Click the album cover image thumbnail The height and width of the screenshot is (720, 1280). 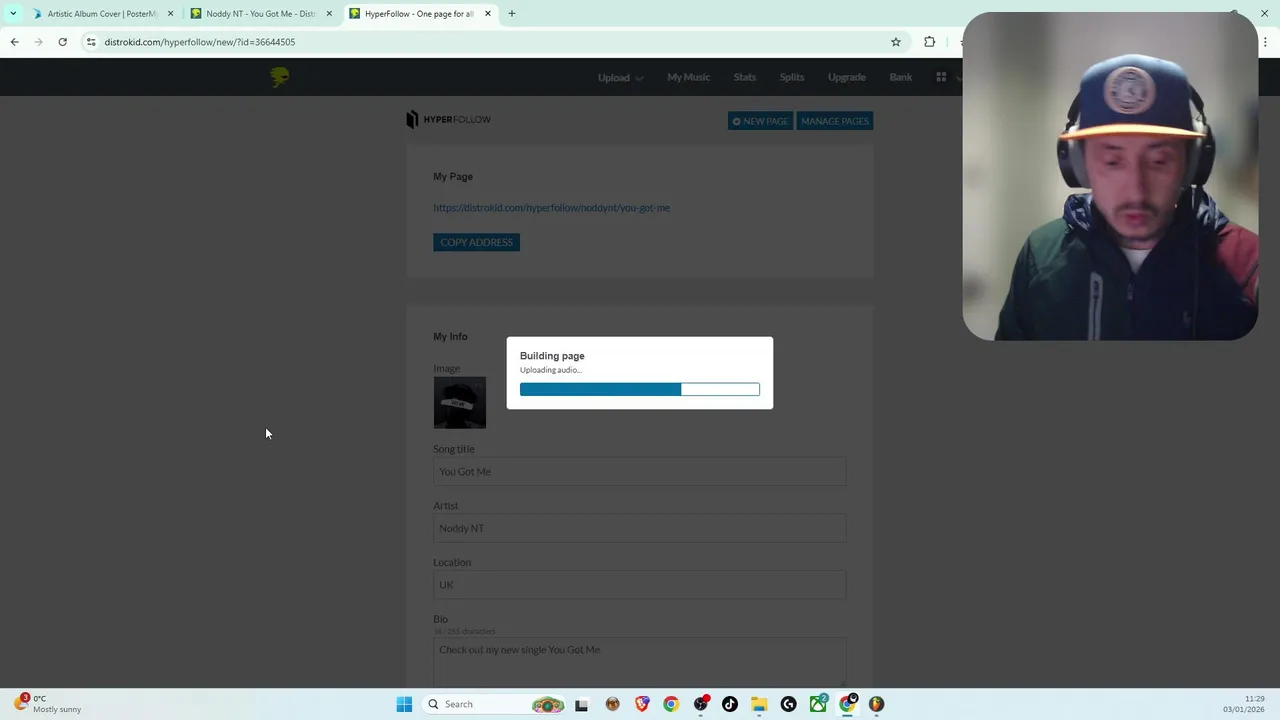point(459,402)
